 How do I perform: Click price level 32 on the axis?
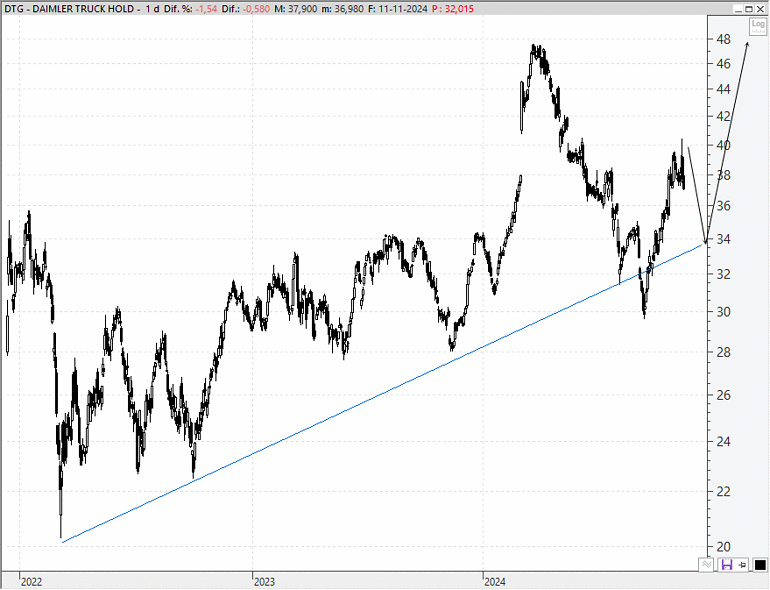coord(723,274)
